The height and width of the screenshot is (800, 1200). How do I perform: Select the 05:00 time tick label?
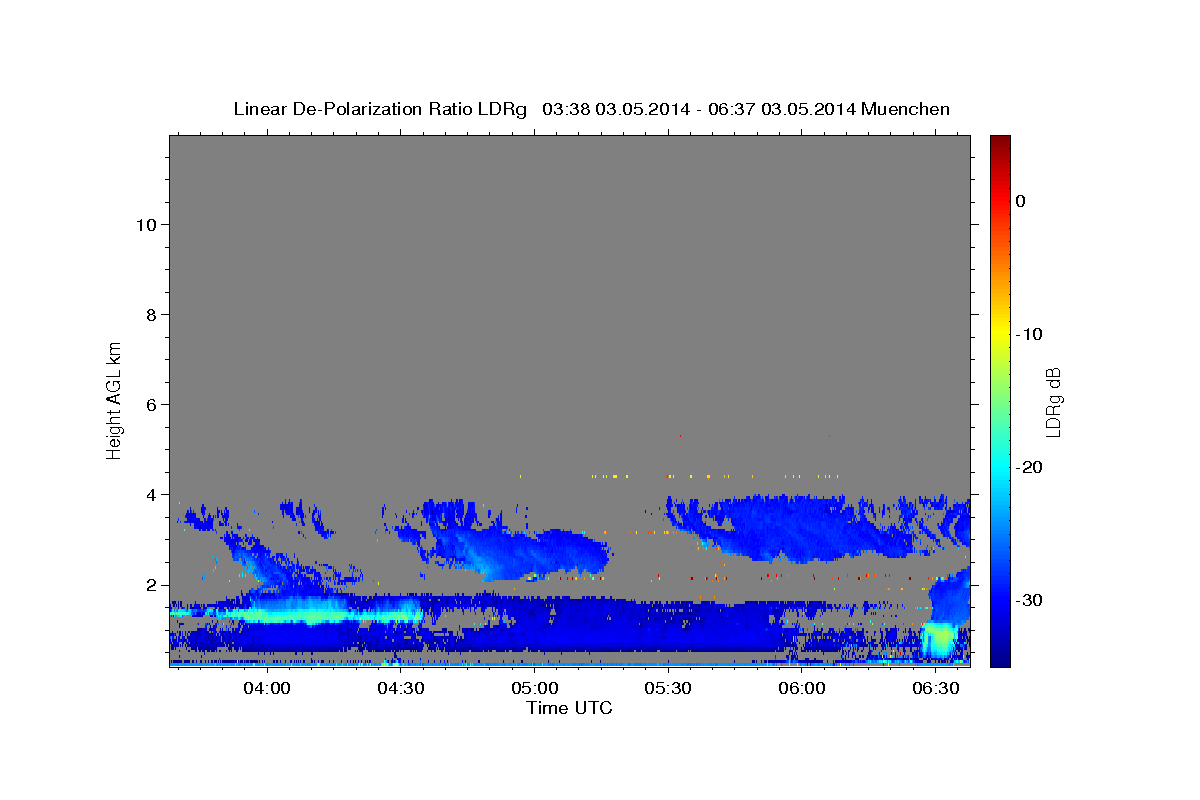click(x=535, y=688)
